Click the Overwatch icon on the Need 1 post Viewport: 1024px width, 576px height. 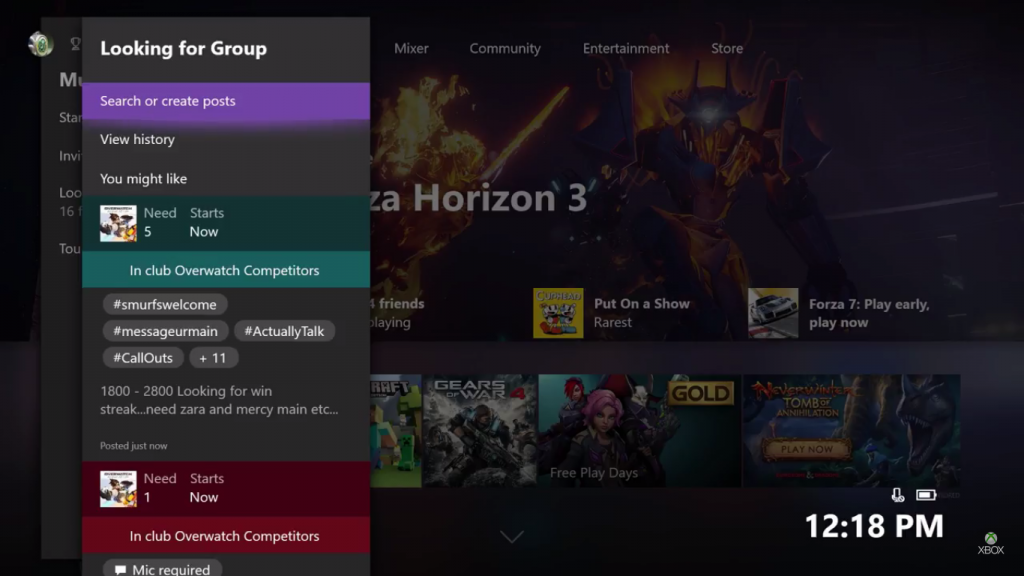pos(118,488)
